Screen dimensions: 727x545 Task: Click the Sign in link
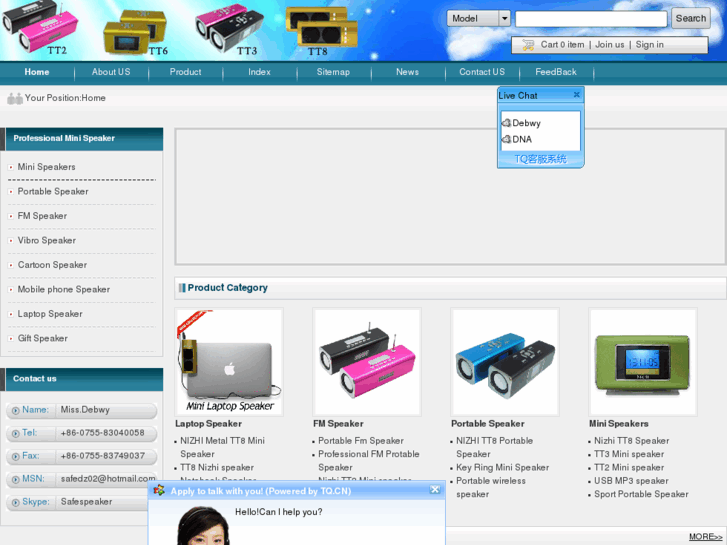pyautogui.click(x=650, y=45)
